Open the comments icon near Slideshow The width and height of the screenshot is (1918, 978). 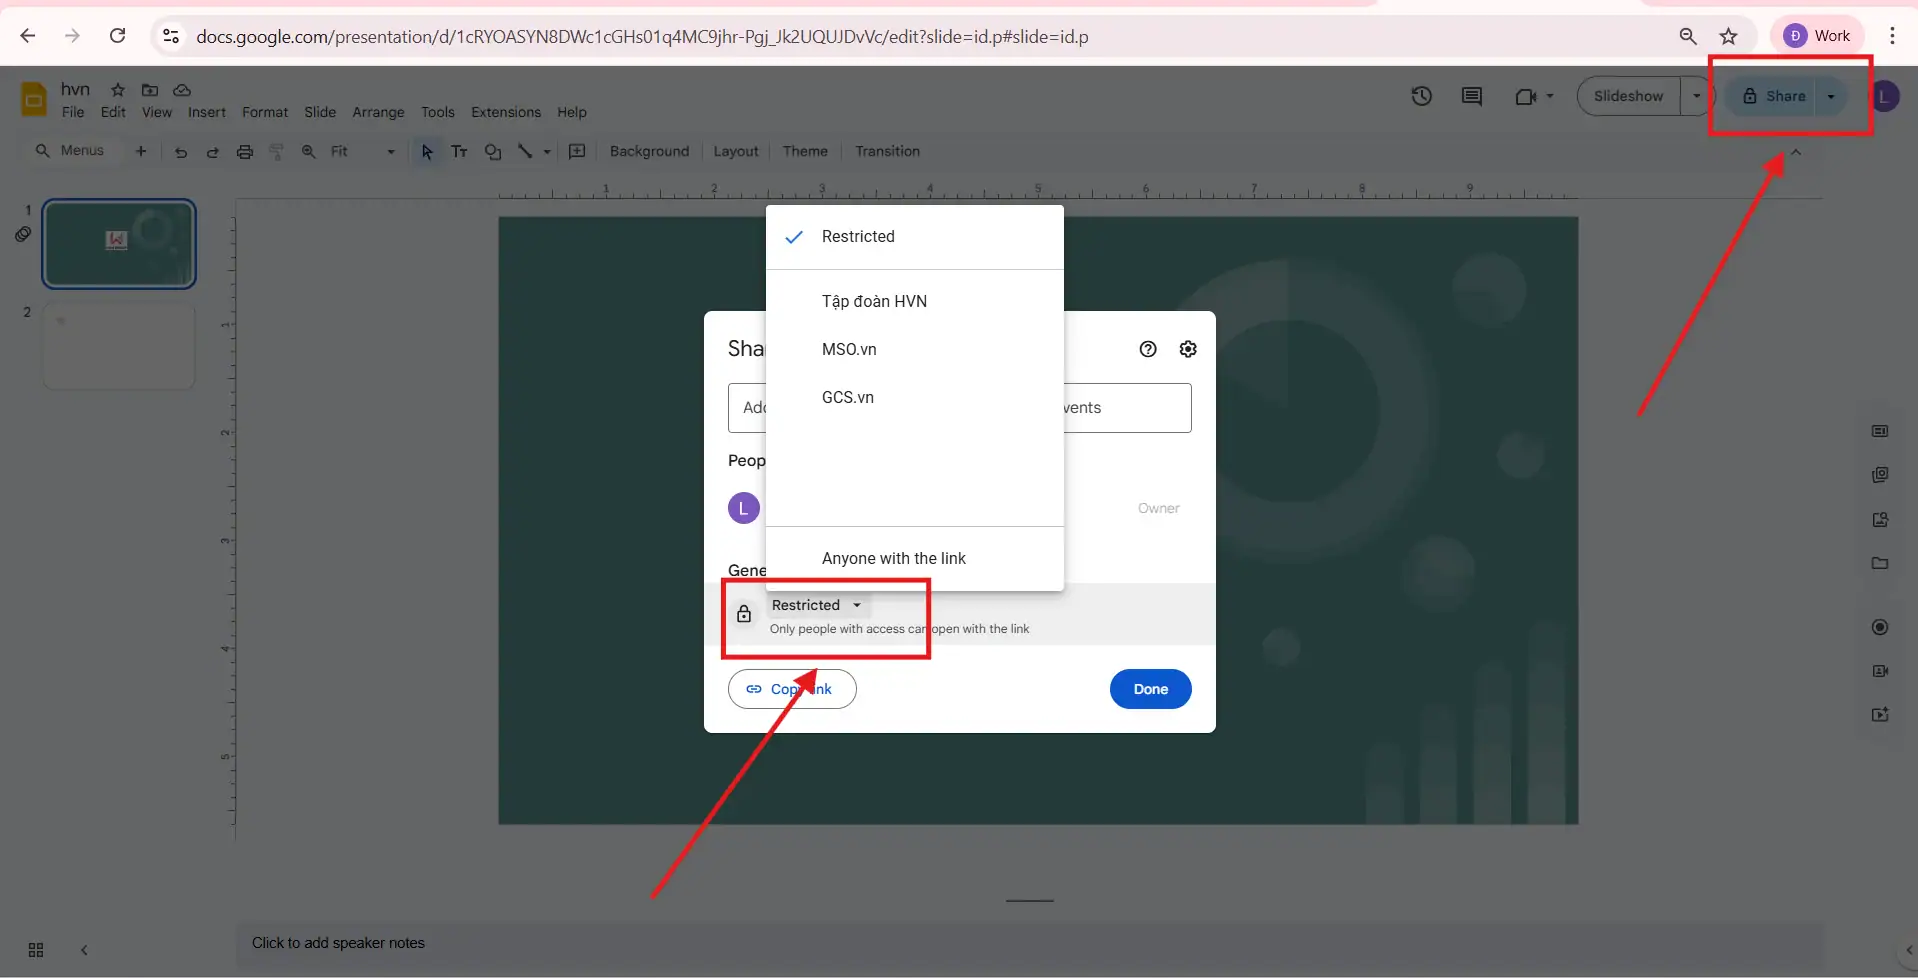pos(1471,96)
